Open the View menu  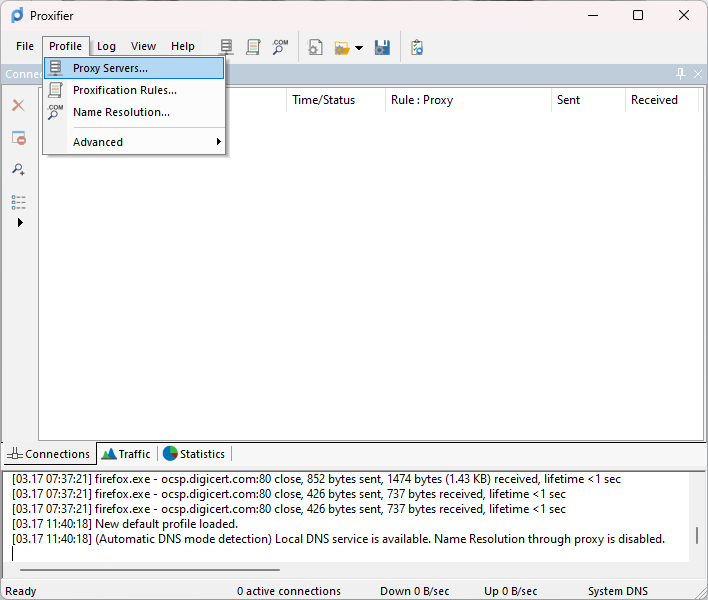(x=144, y=46)
